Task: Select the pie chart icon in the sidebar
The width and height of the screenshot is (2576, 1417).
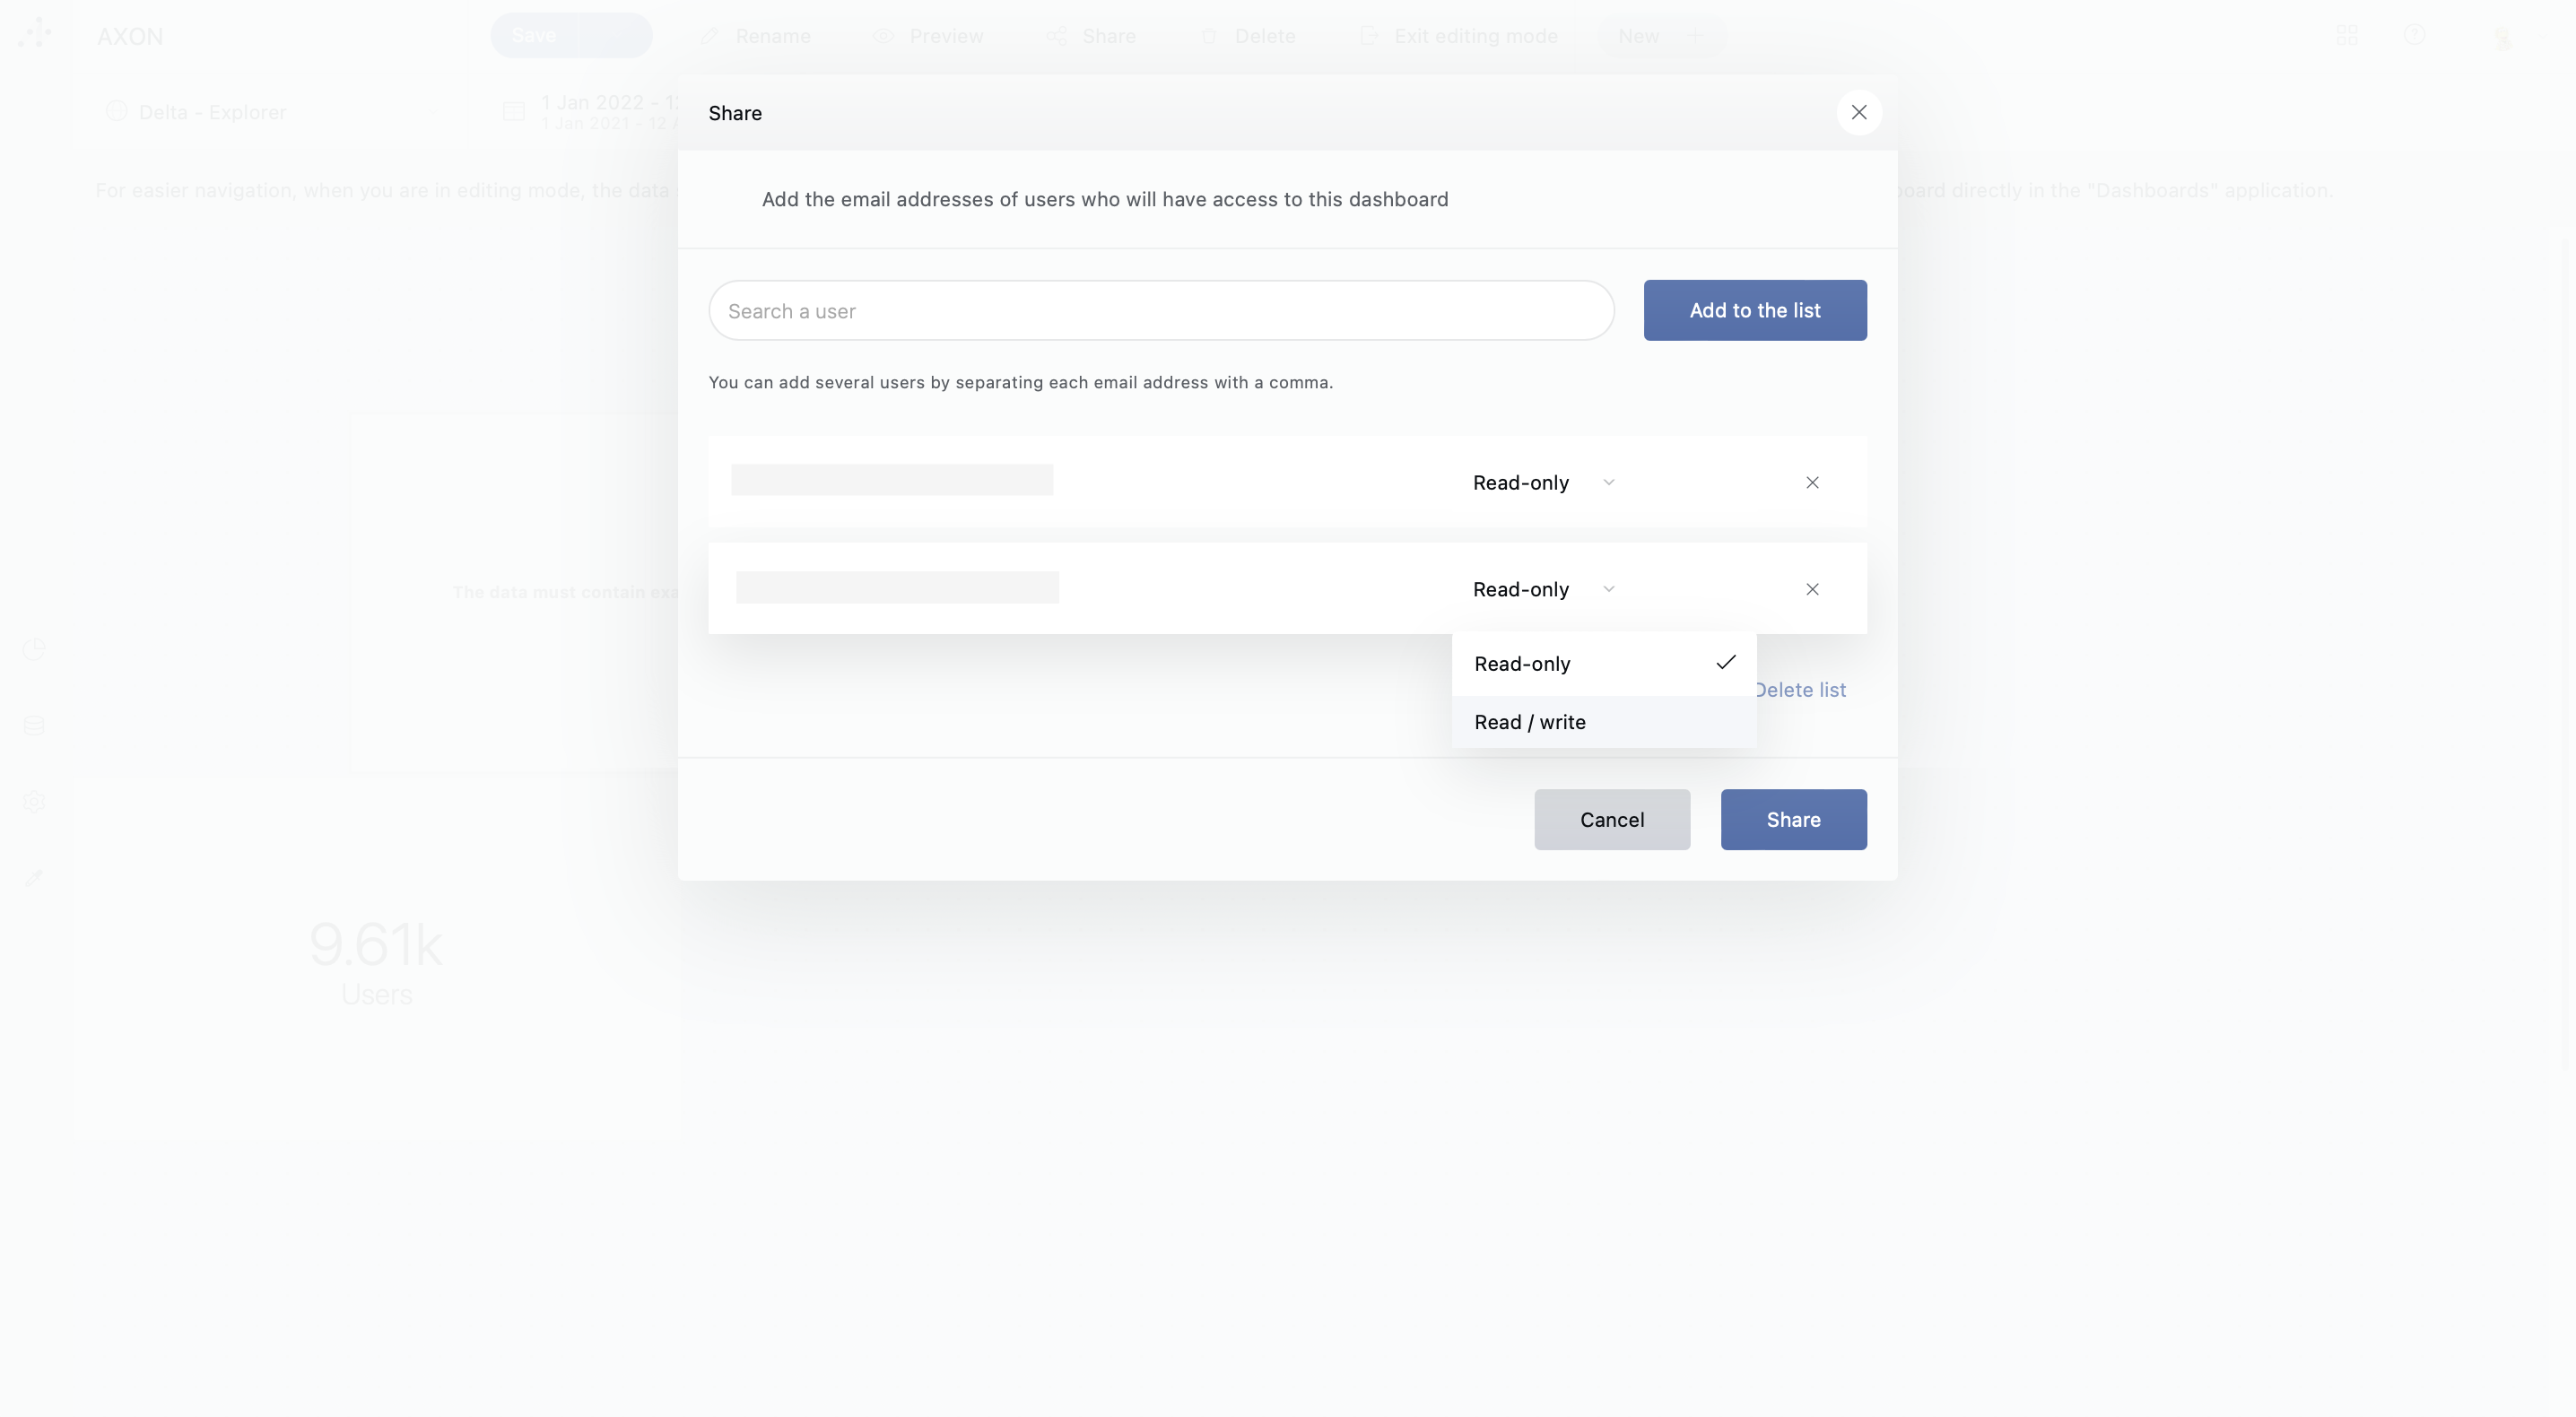Action: tap(34, 649)
